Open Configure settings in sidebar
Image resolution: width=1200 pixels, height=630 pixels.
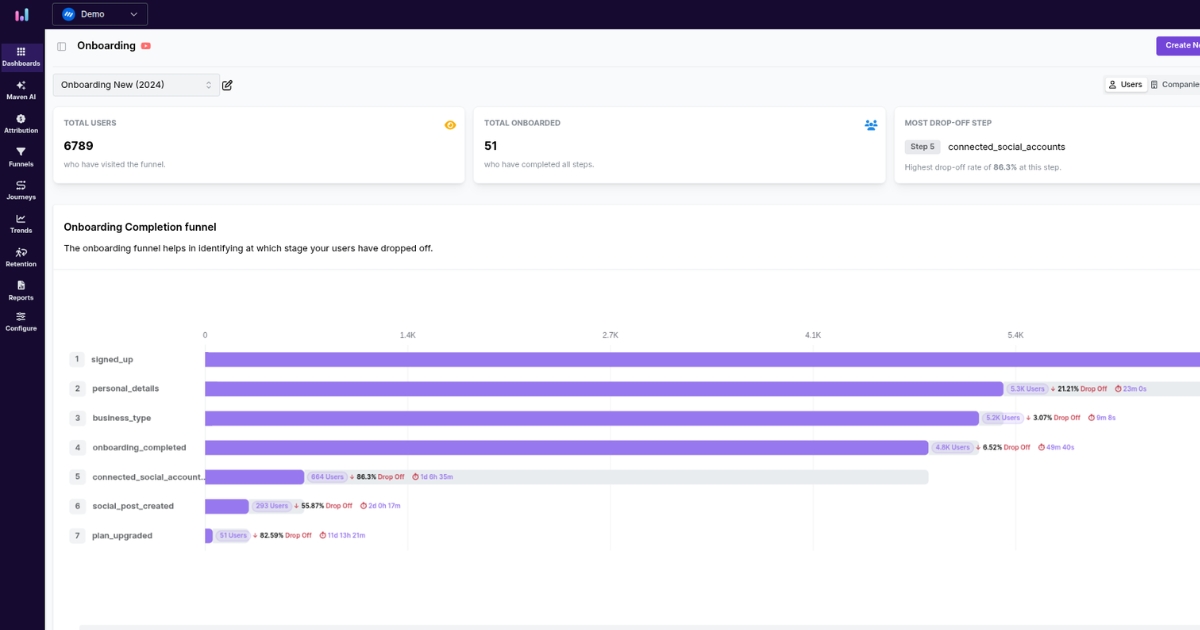[x=21, y=321]
